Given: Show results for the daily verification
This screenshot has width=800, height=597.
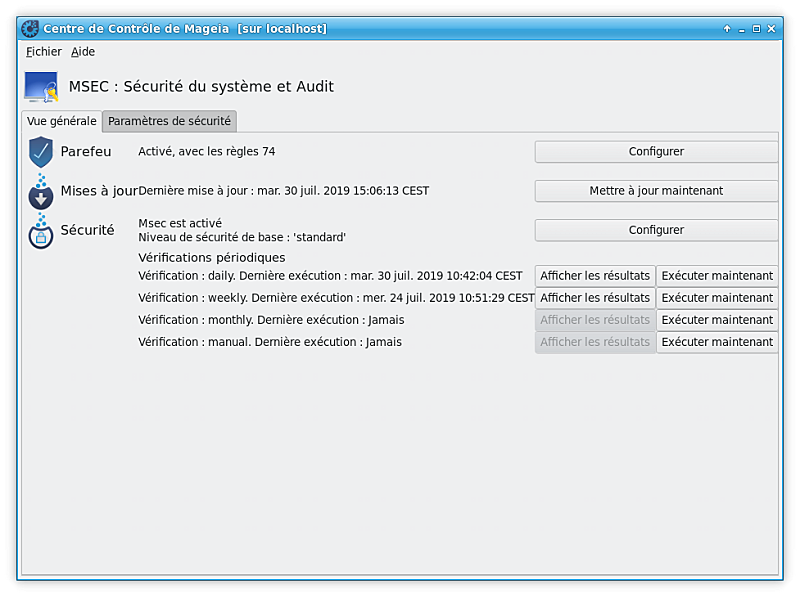Looking at the screenshot, I should (x=595, y=276).
